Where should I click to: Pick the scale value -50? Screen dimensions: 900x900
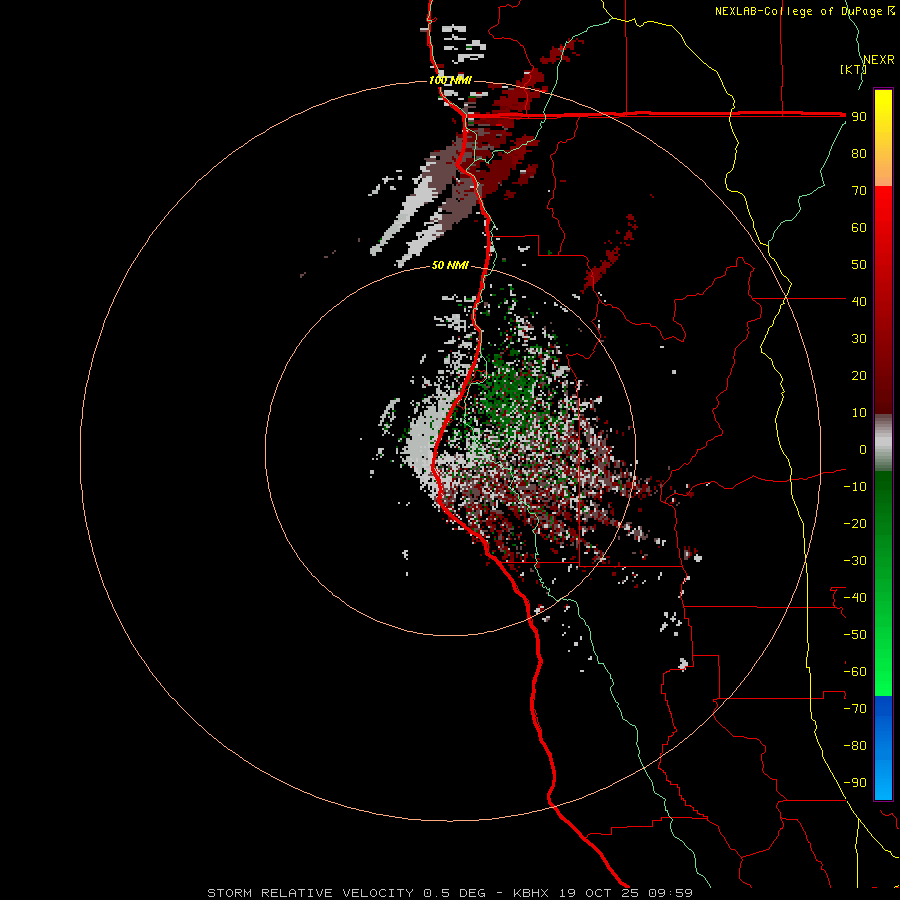coord(855,635)
